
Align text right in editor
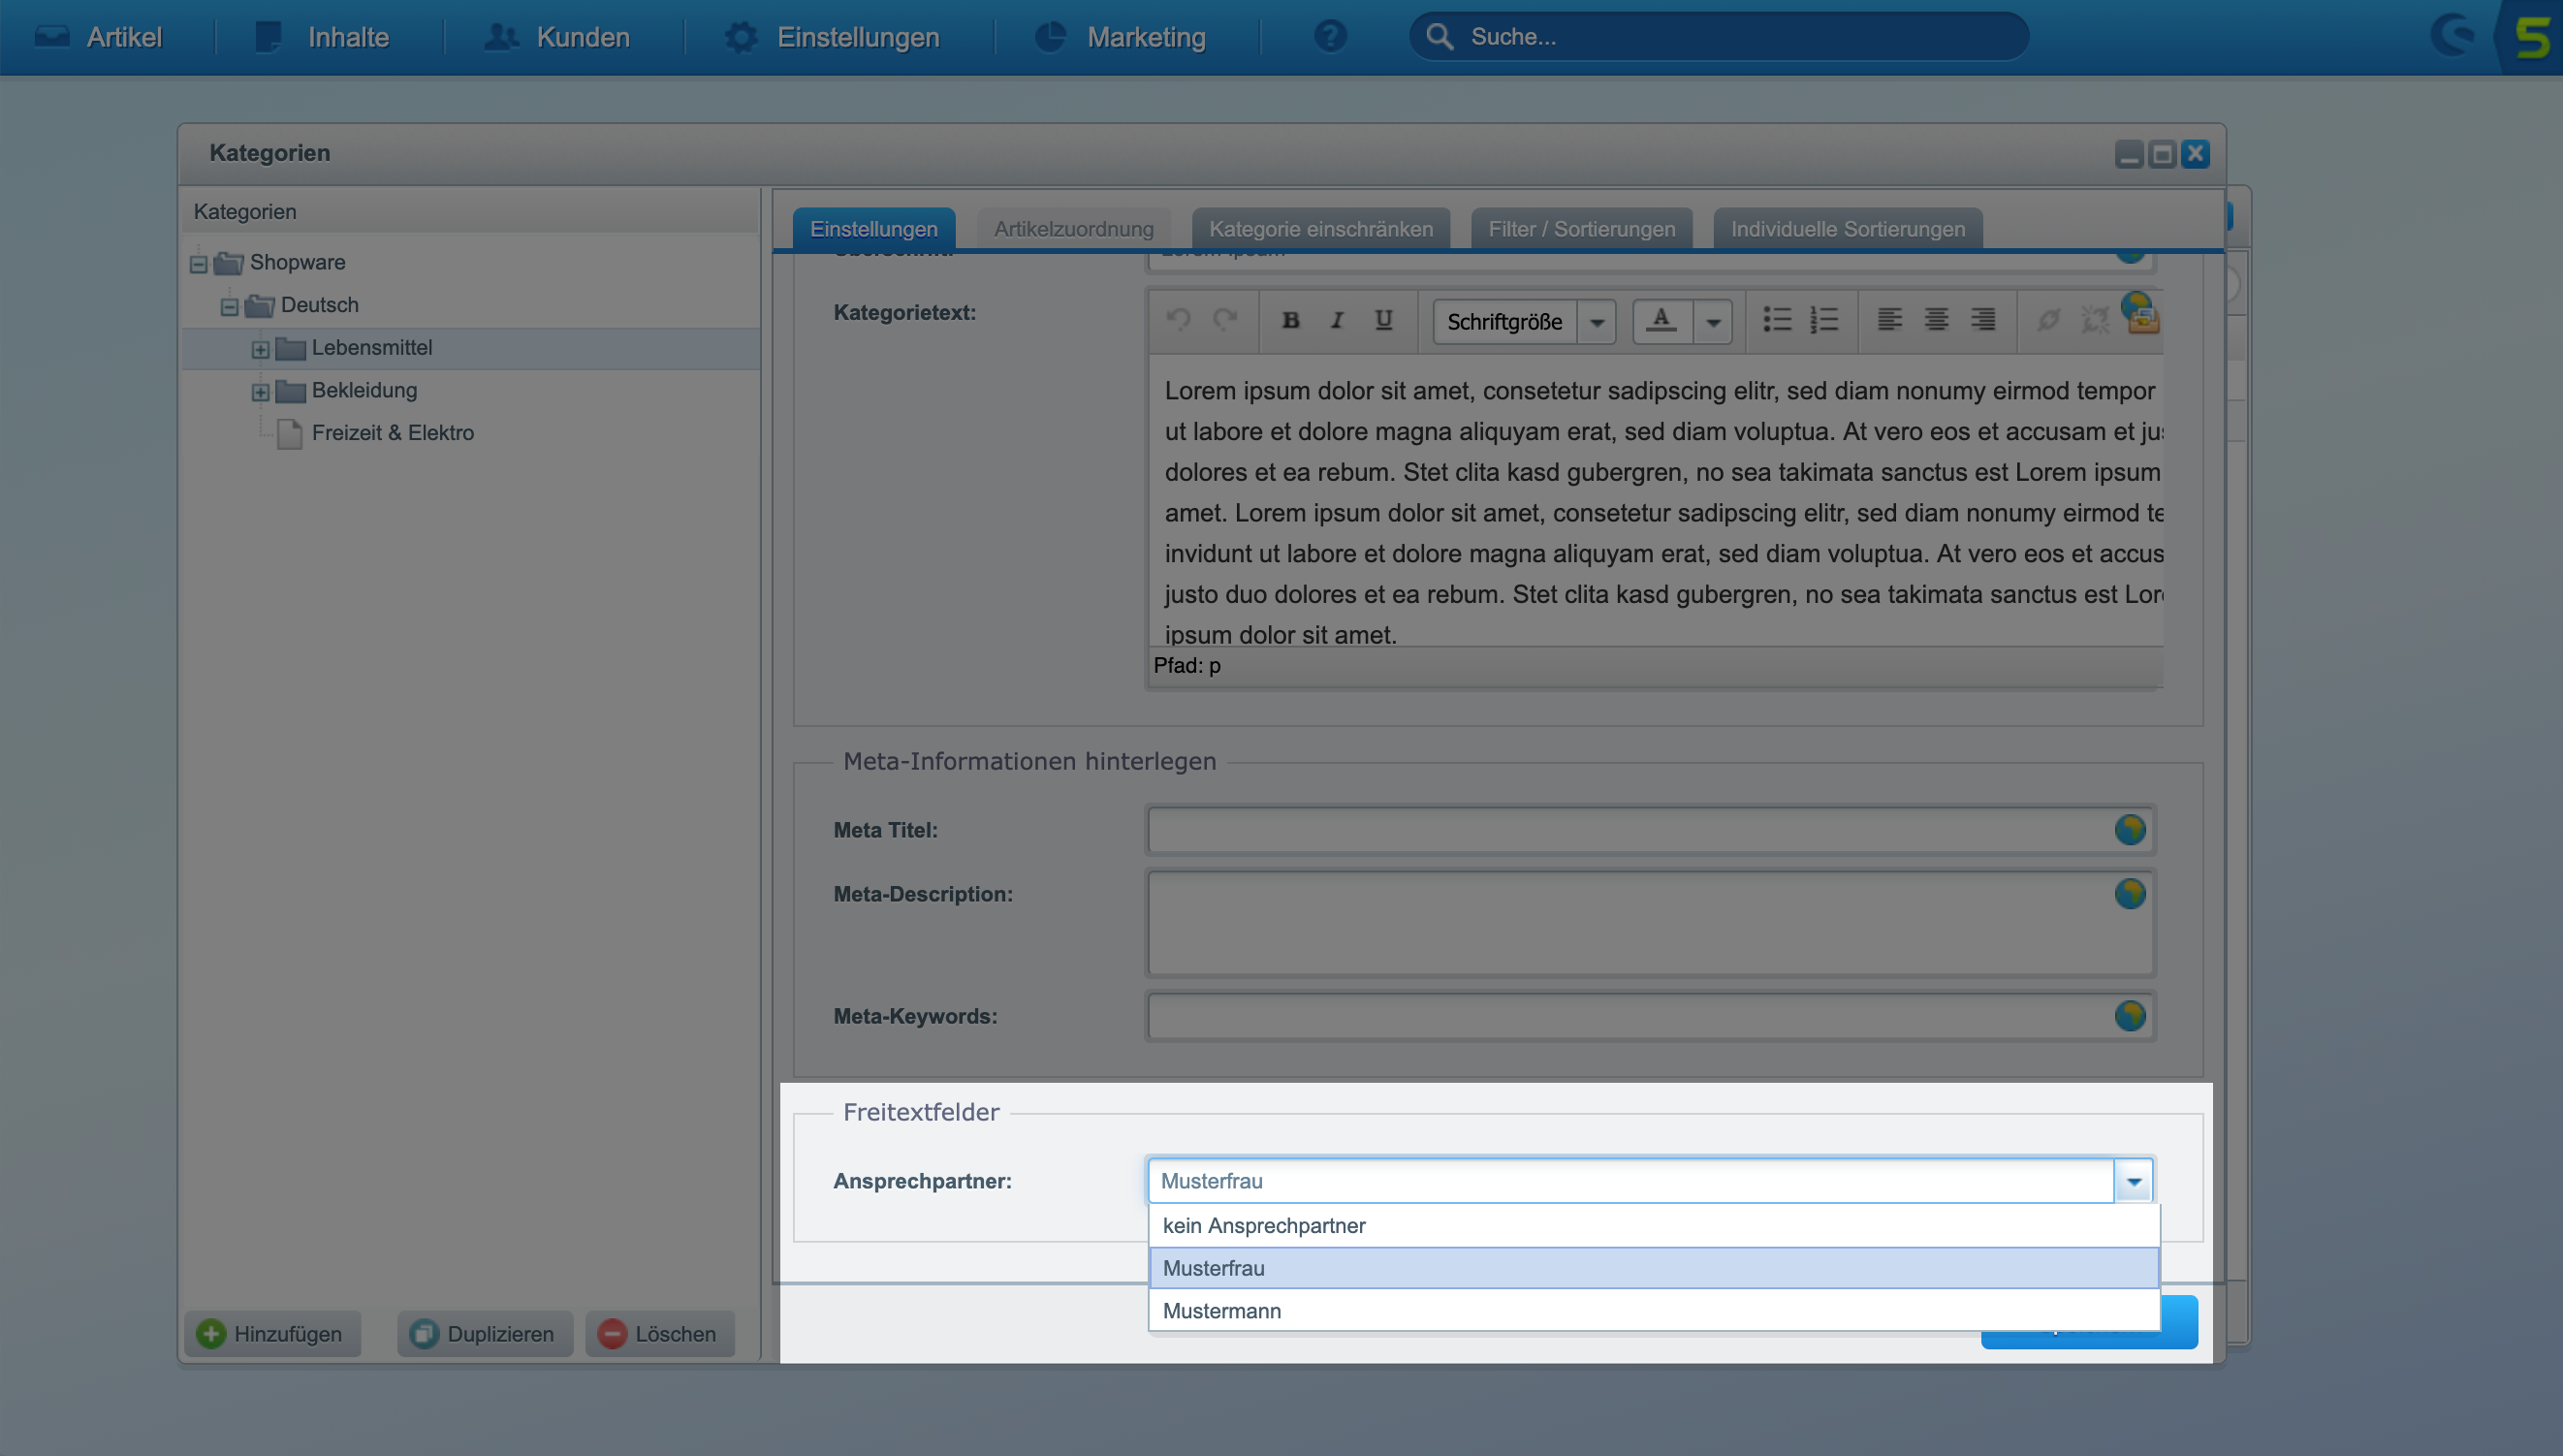point(1983,320)
